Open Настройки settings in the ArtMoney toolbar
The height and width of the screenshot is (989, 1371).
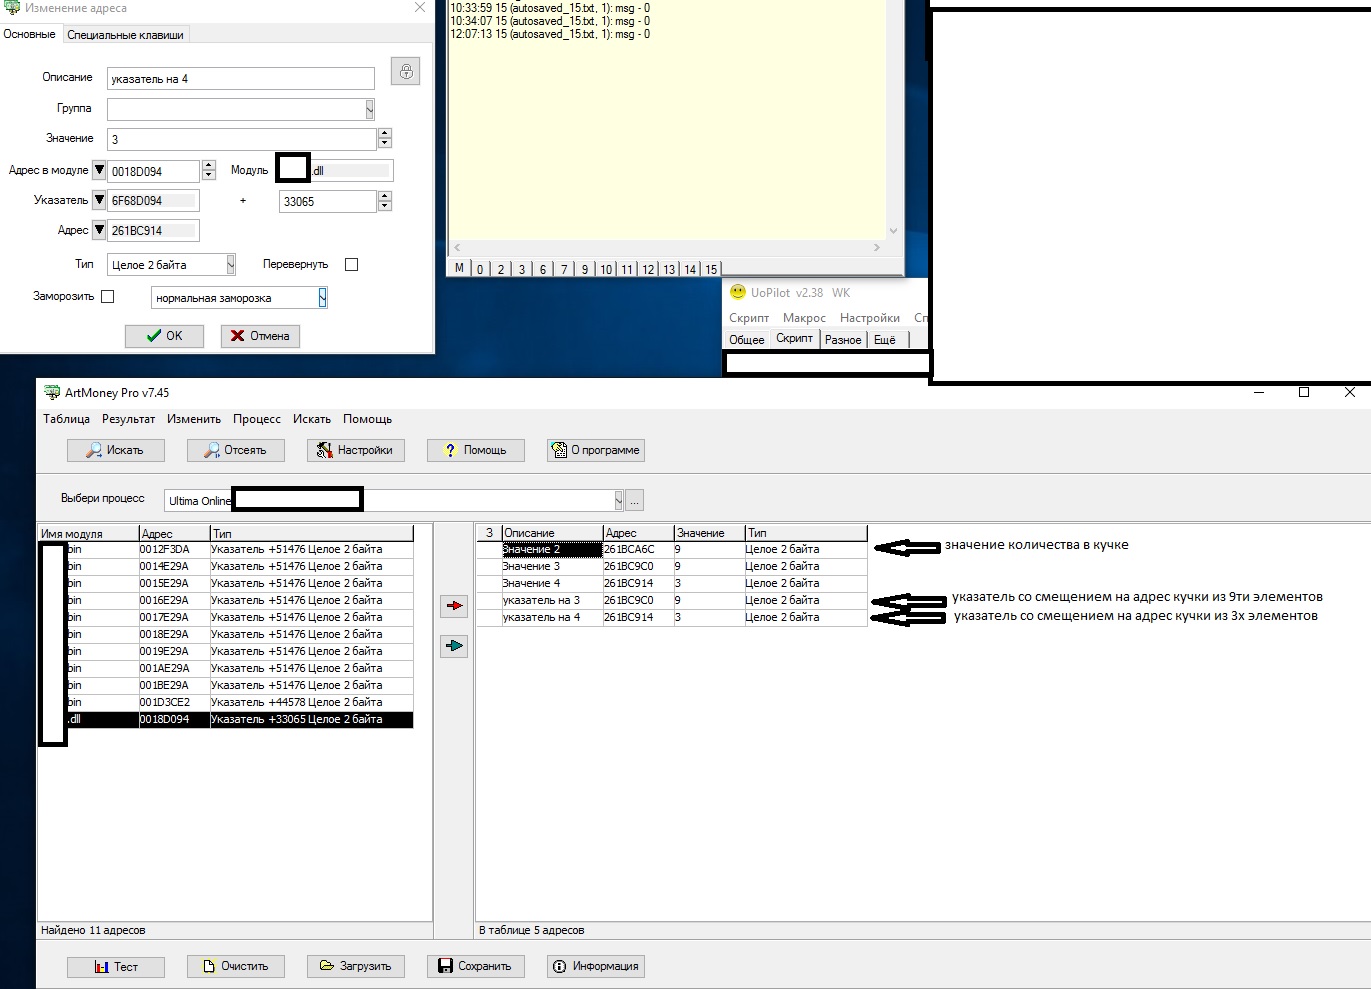355,450
